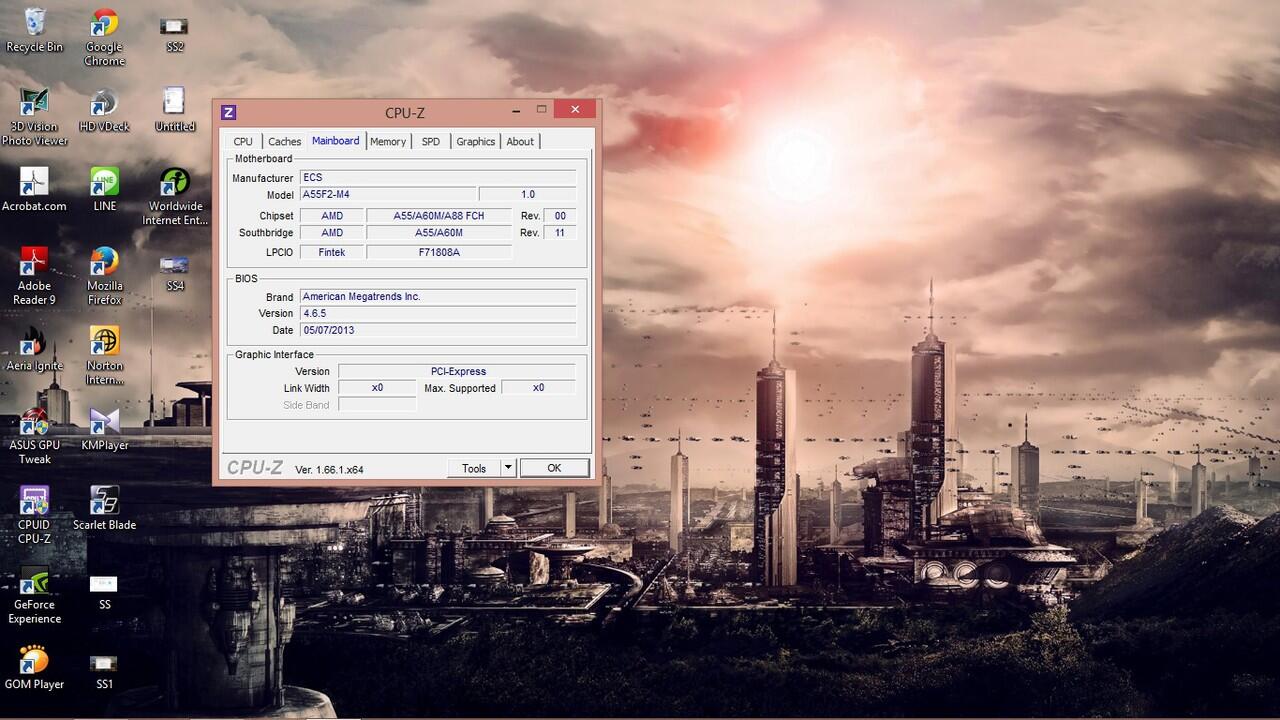Image resolution: width=1280 pixels, height=720 pixels.
Task: Open the Memory tab in CPU-Z
Action: 388,142
